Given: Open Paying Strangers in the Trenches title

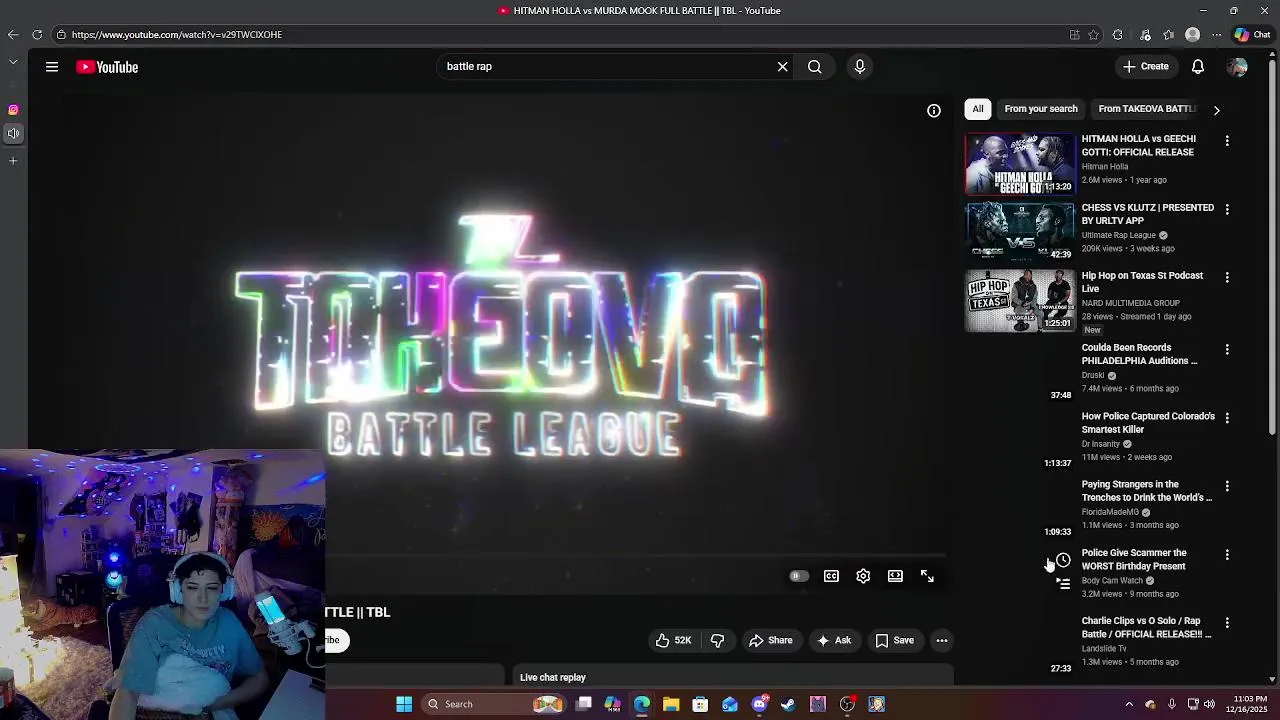Looking at the screenshot, I should 1146,491.
